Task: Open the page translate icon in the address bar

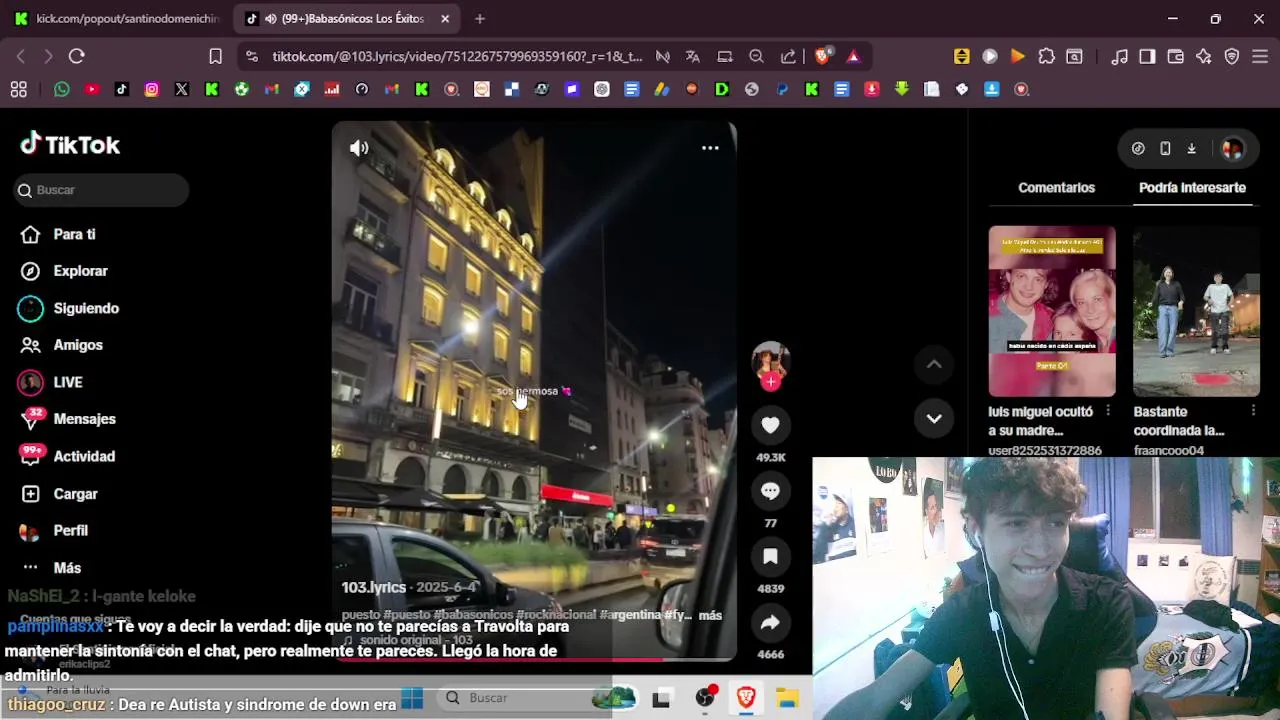Action: coord(693,57)
